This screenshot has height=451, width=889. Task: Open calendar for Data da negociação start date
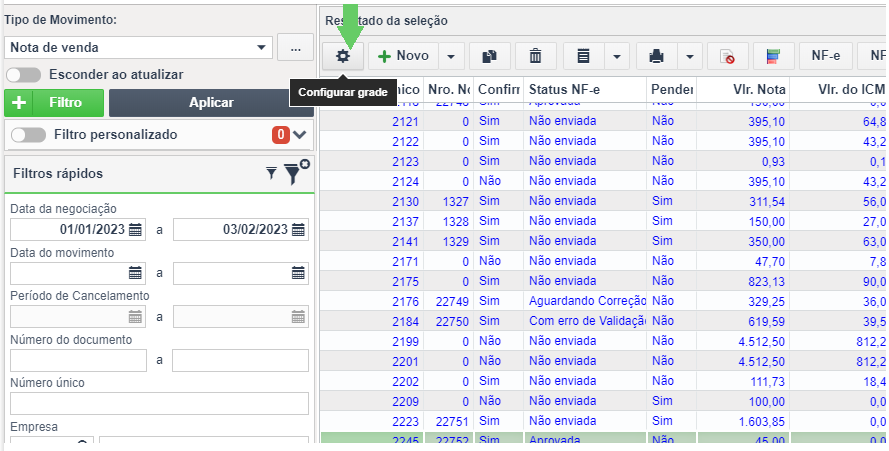tap(136, 230)
